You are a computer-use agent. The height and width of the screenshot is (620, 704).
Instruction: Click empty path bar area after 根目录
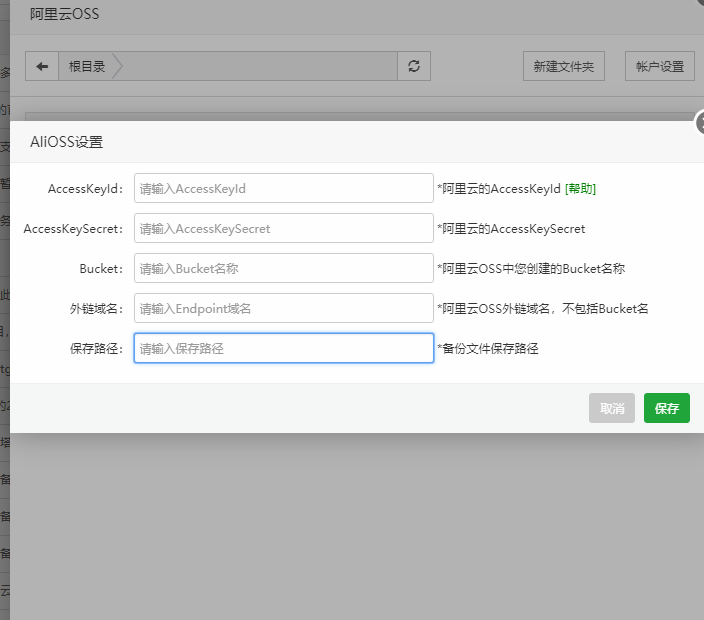click(260, 67)
